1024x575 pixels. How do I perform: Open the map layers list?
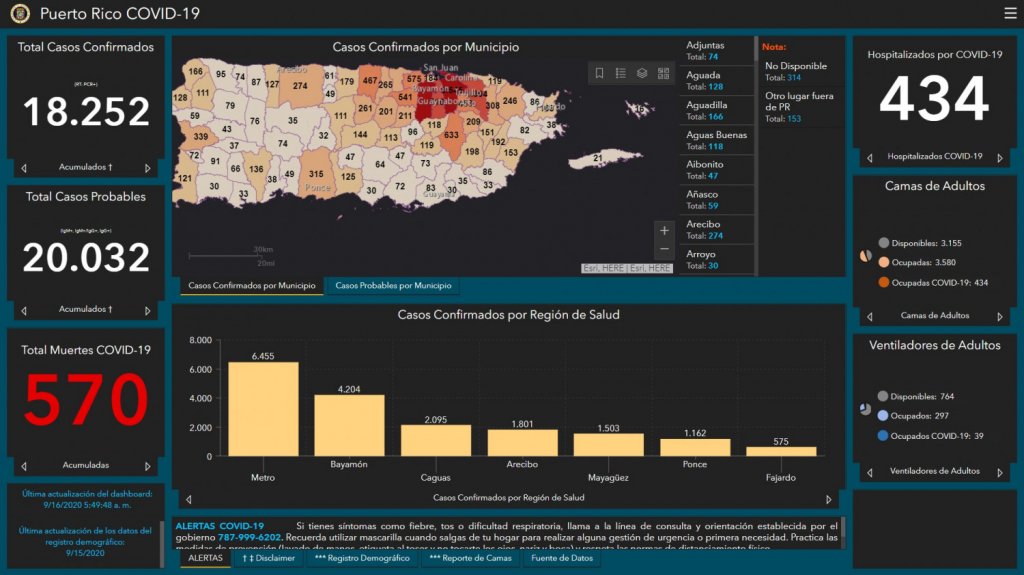point(641,73)
